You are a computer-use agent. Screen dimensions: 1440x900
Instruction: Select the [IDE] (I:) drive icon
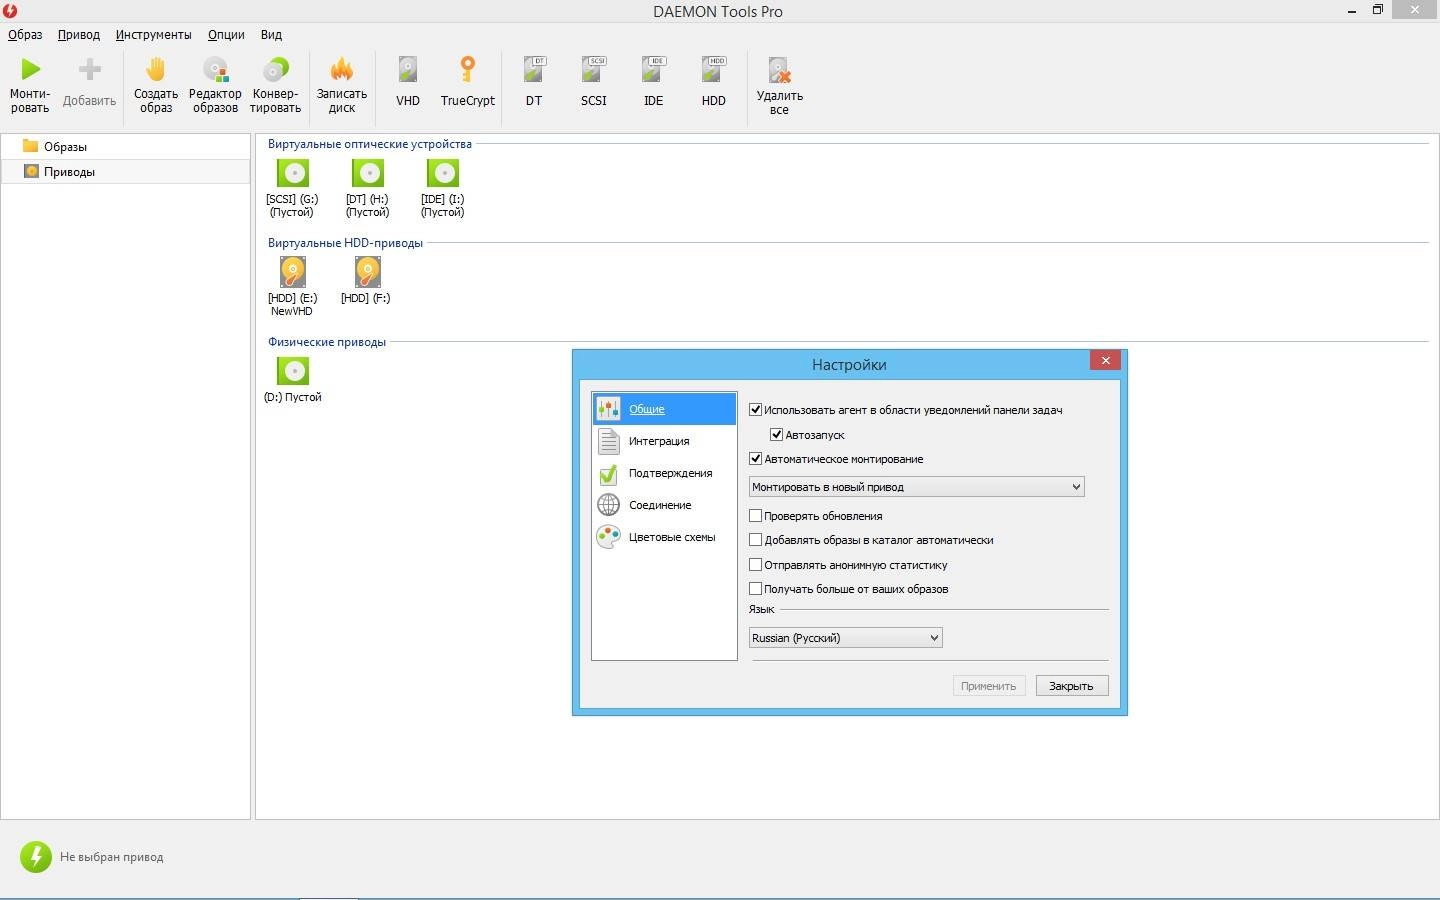443,173
